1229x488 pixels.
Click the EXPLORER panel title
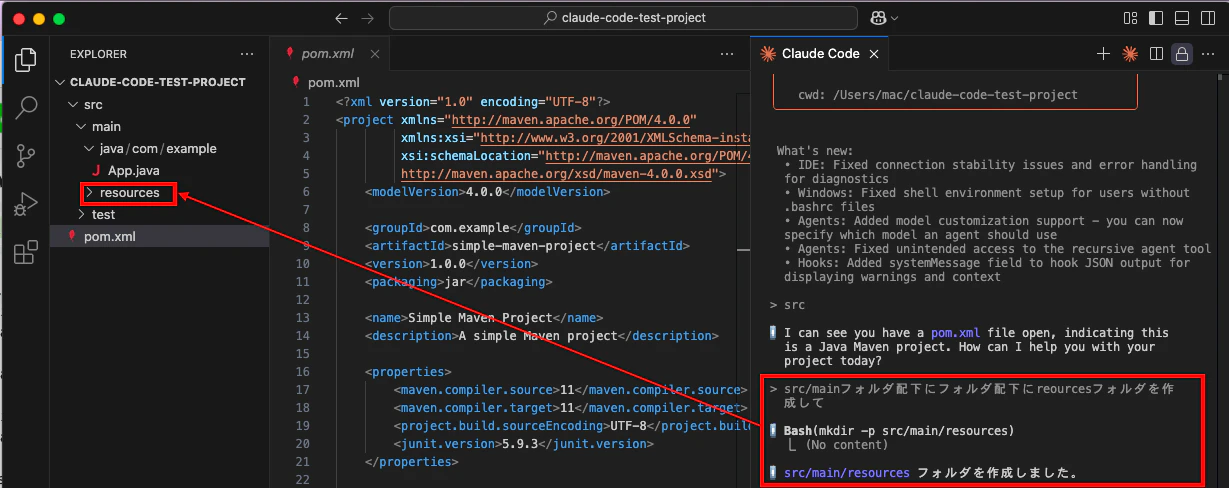tap(98, 54)
